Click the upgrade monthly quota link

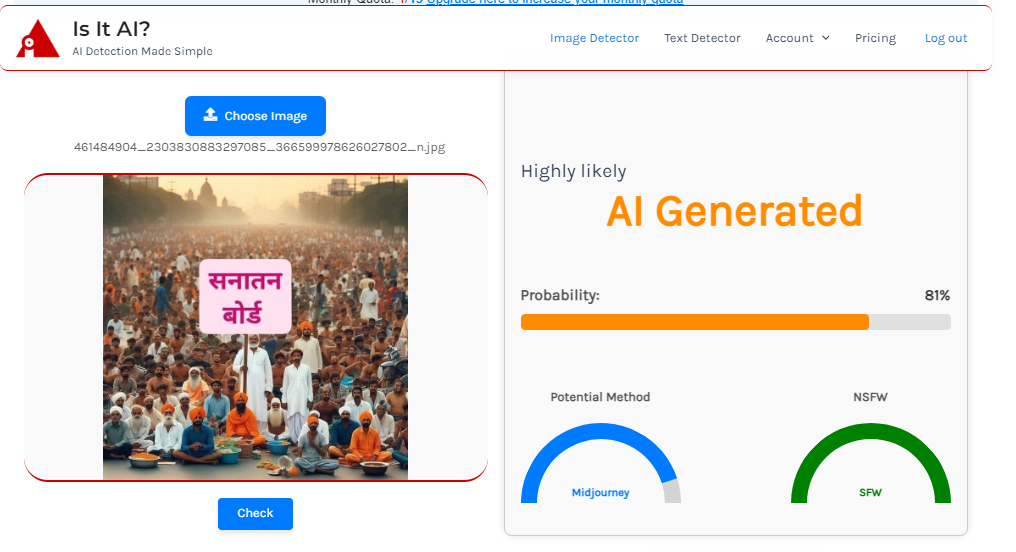pos(555,2)
